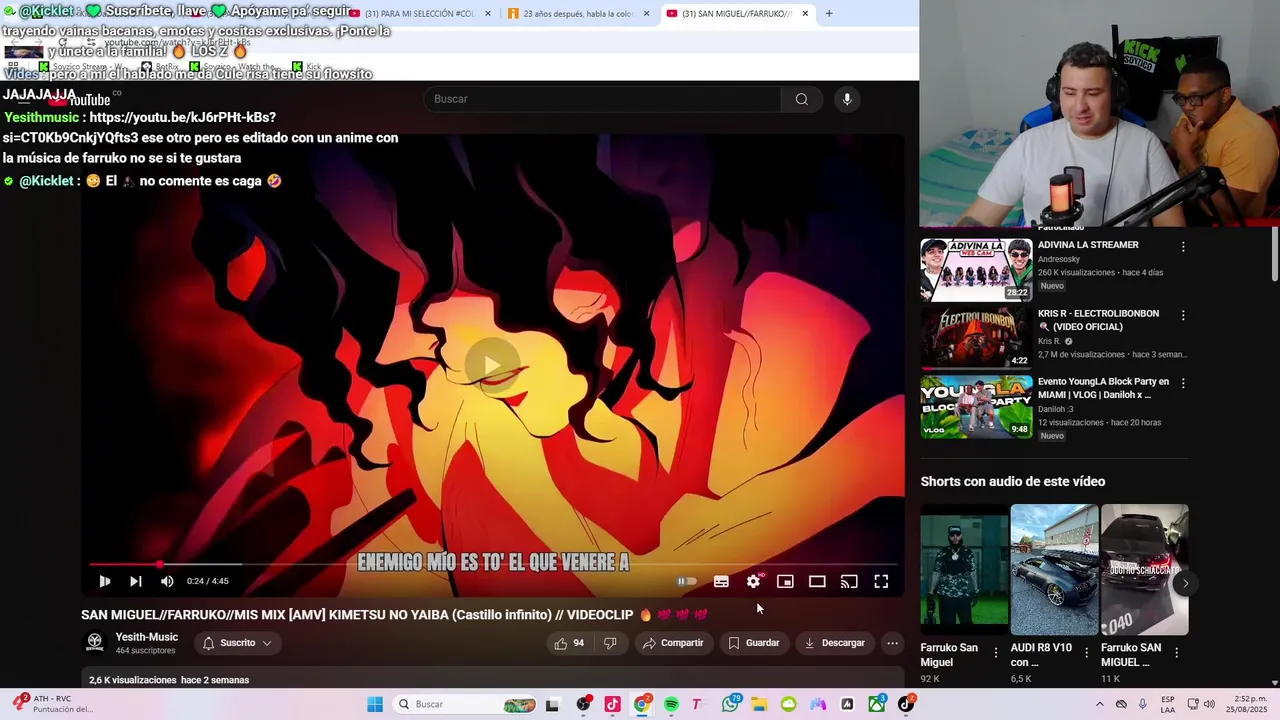Seek on the video progress bar
This screenshot has height=720, width=1280.
click(x=492, y=564)
